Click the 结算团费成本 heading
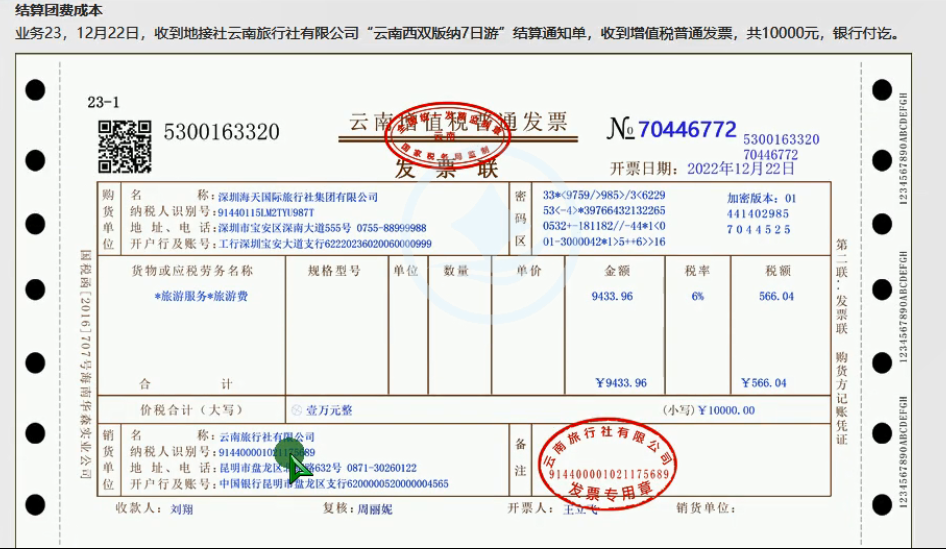 58,11
